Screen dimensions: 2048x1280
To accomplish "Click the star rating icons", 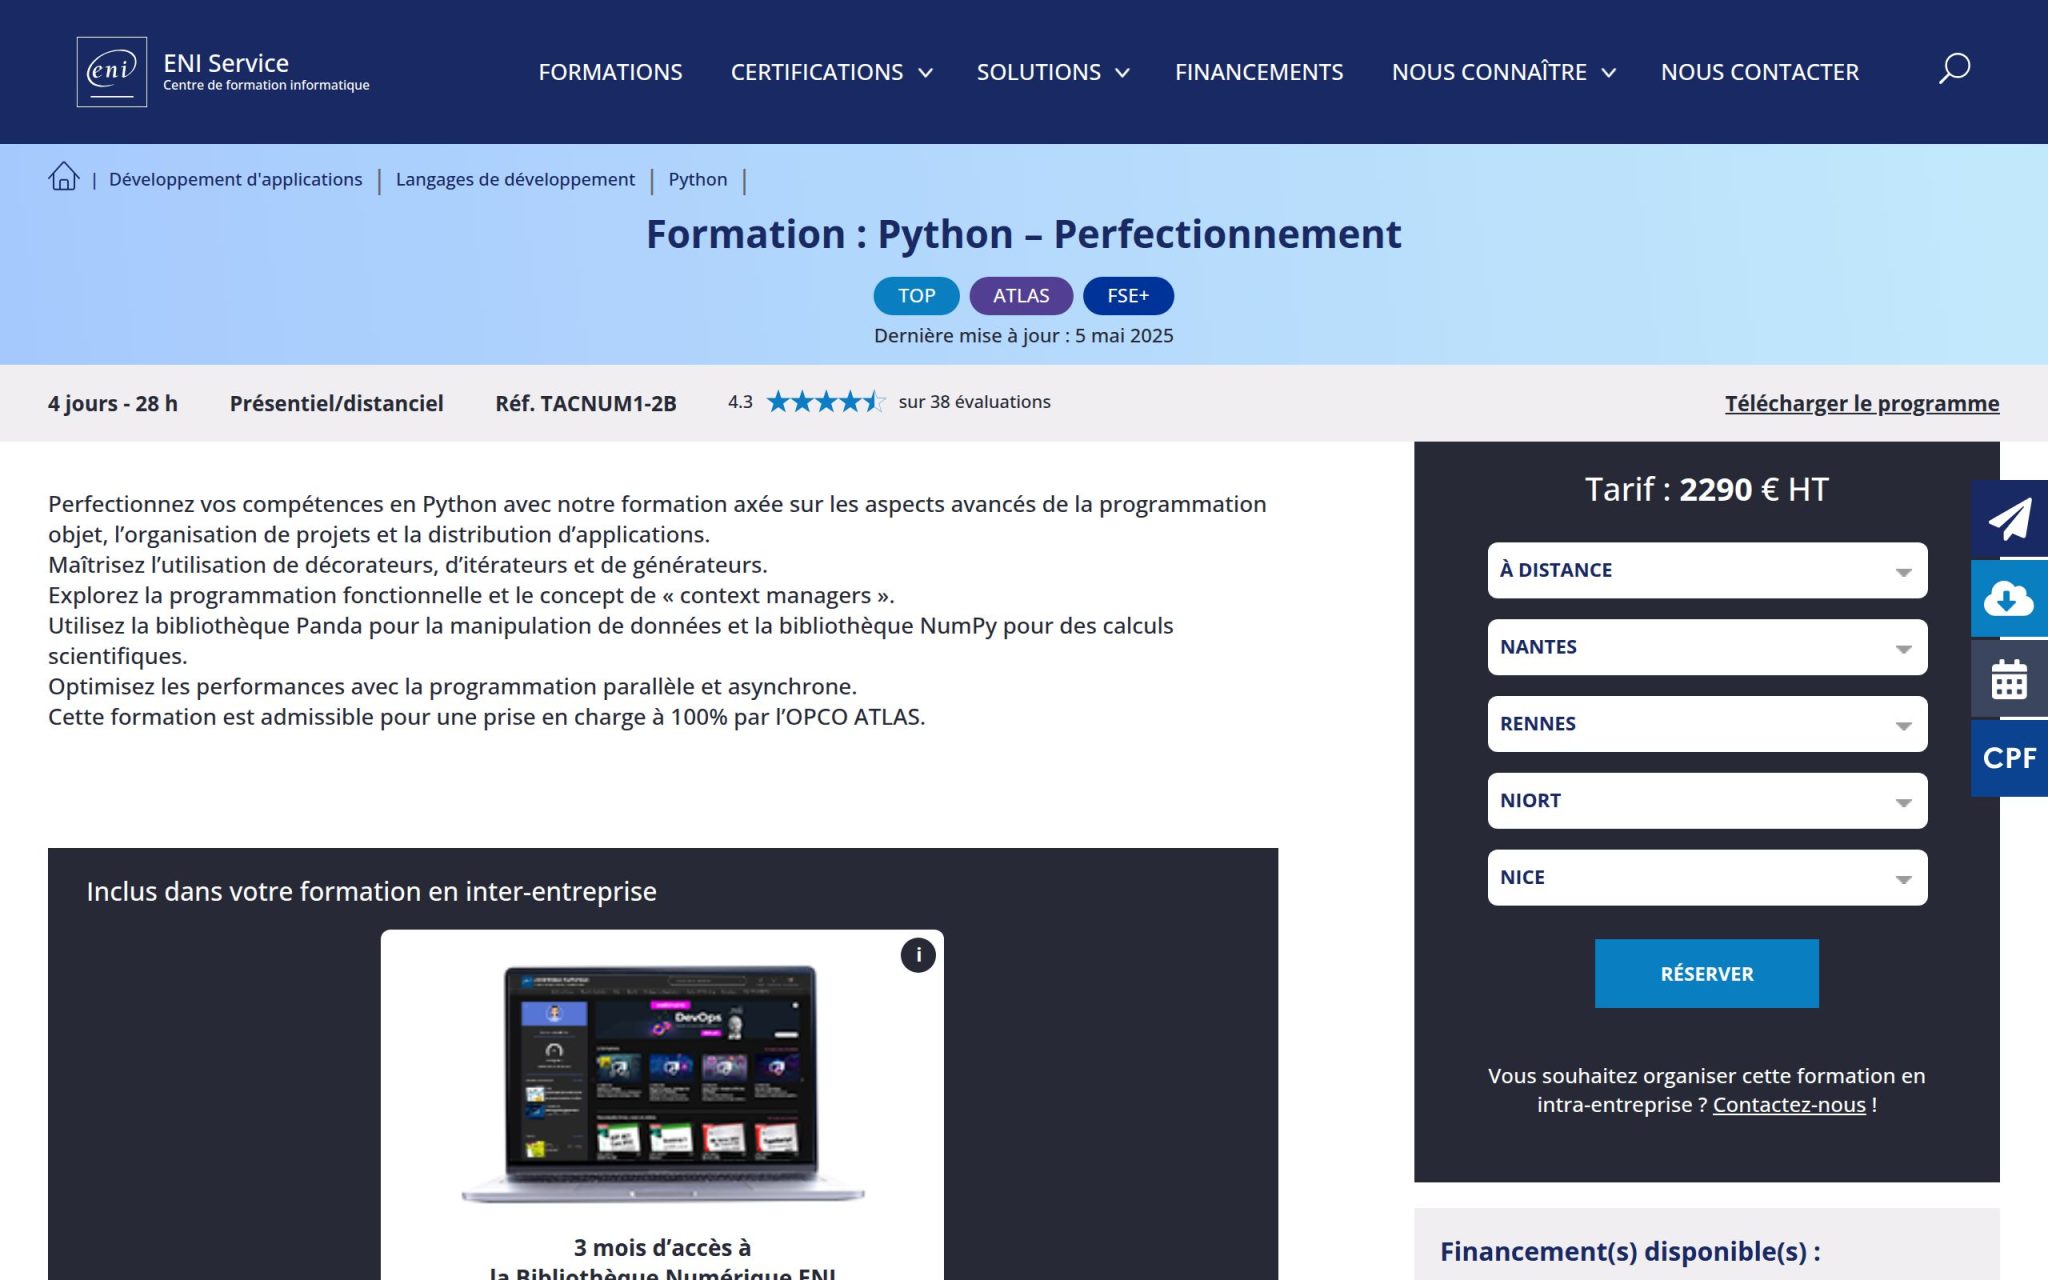I will coord(826,402).
